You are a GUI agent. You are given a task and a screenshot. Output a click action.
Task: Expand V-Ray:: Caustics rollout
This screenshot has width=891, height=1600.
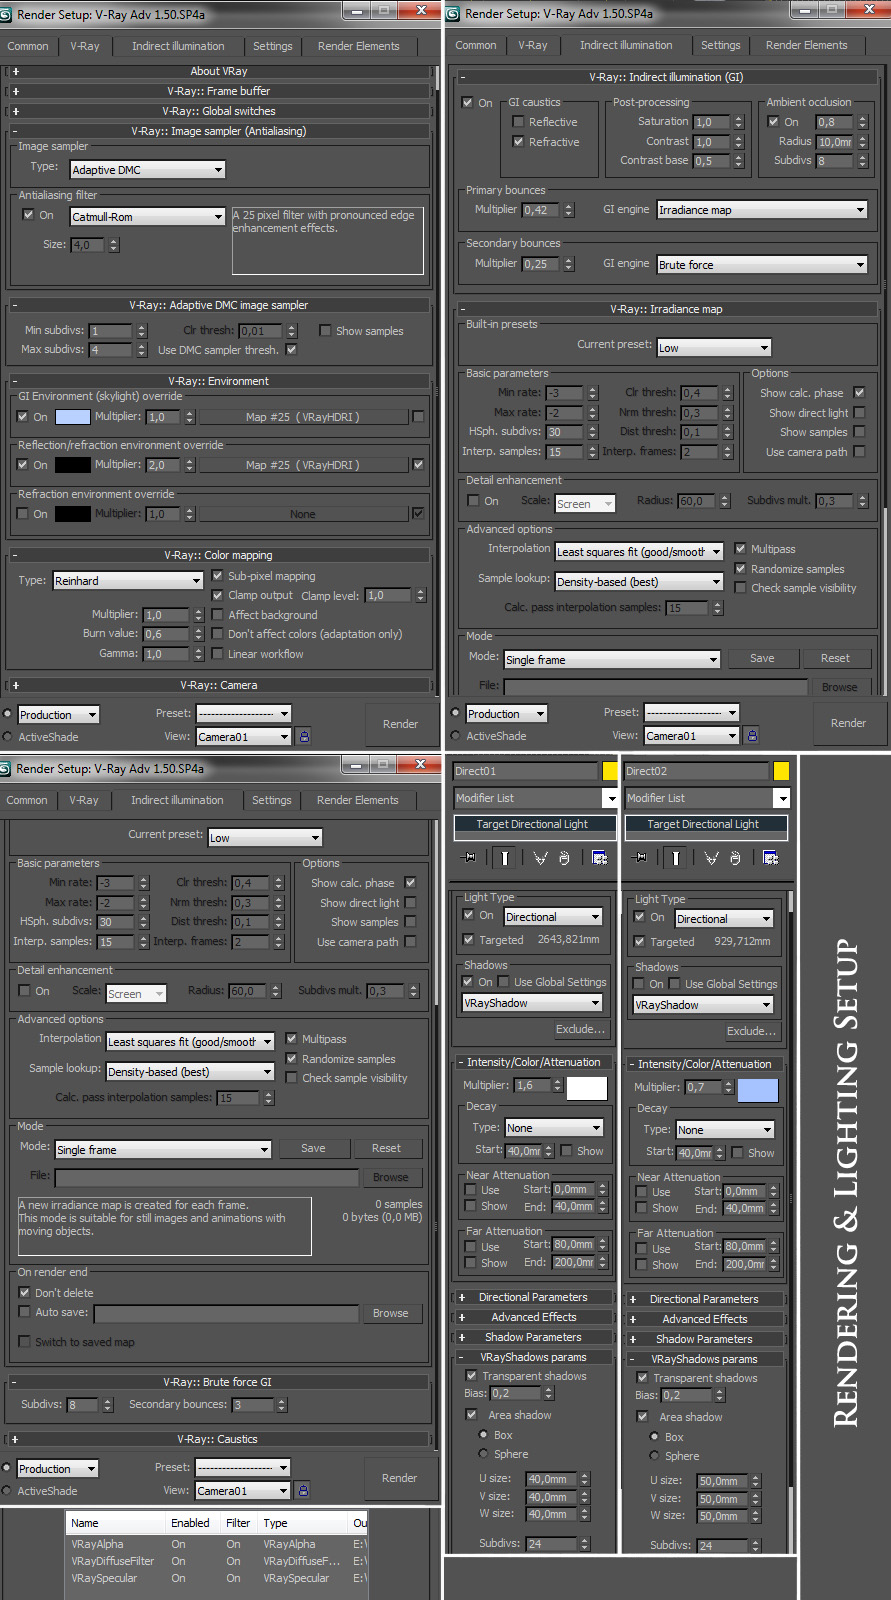[x=218, y=1439]
